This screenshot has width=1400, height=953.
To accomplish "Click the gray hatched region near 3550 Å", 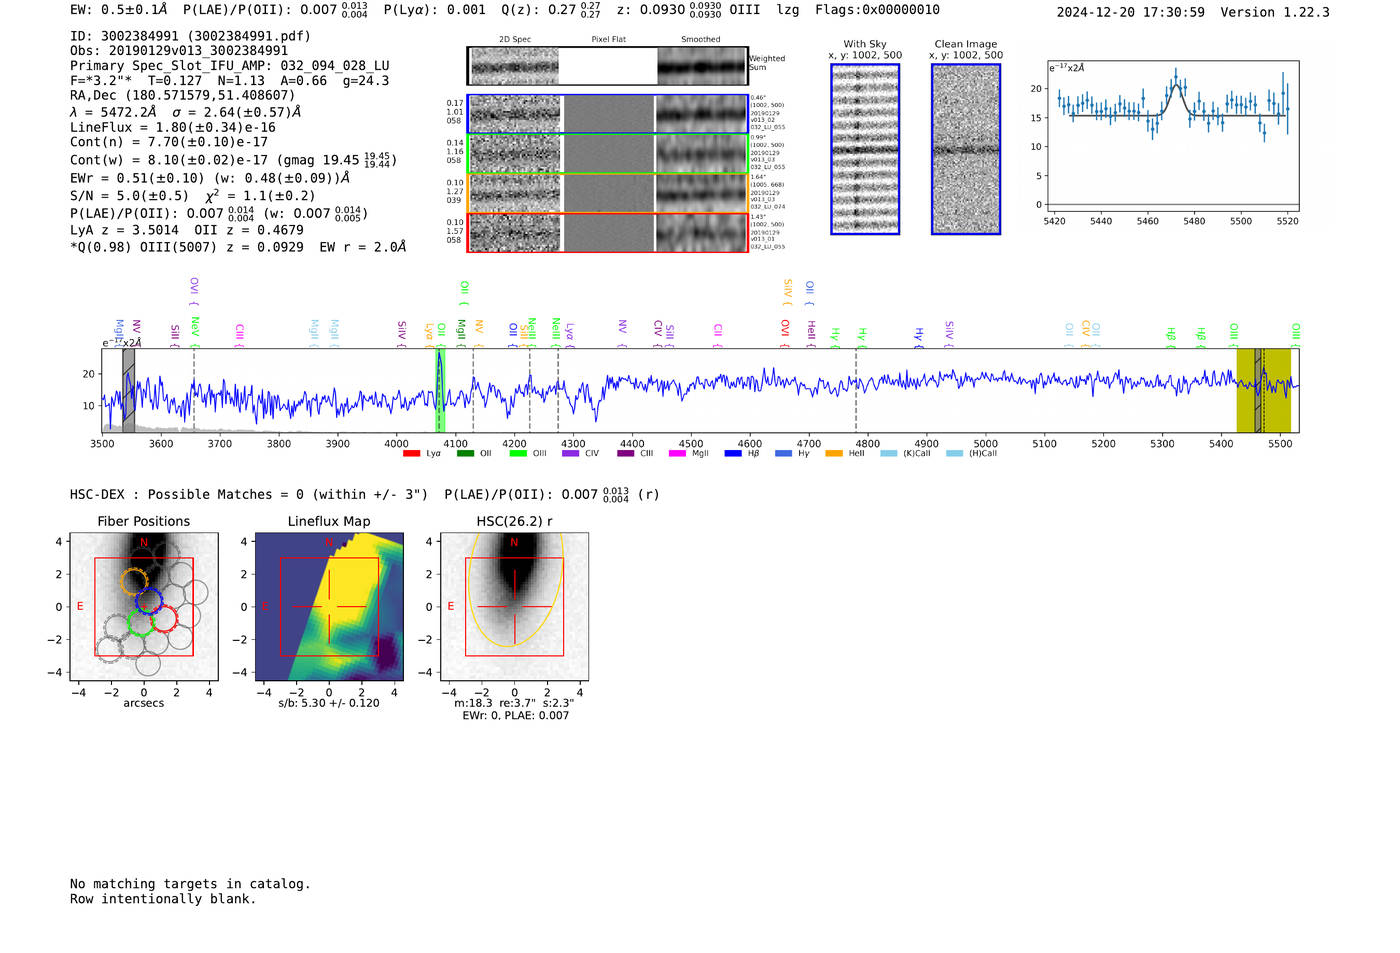I will pos(128,390).
